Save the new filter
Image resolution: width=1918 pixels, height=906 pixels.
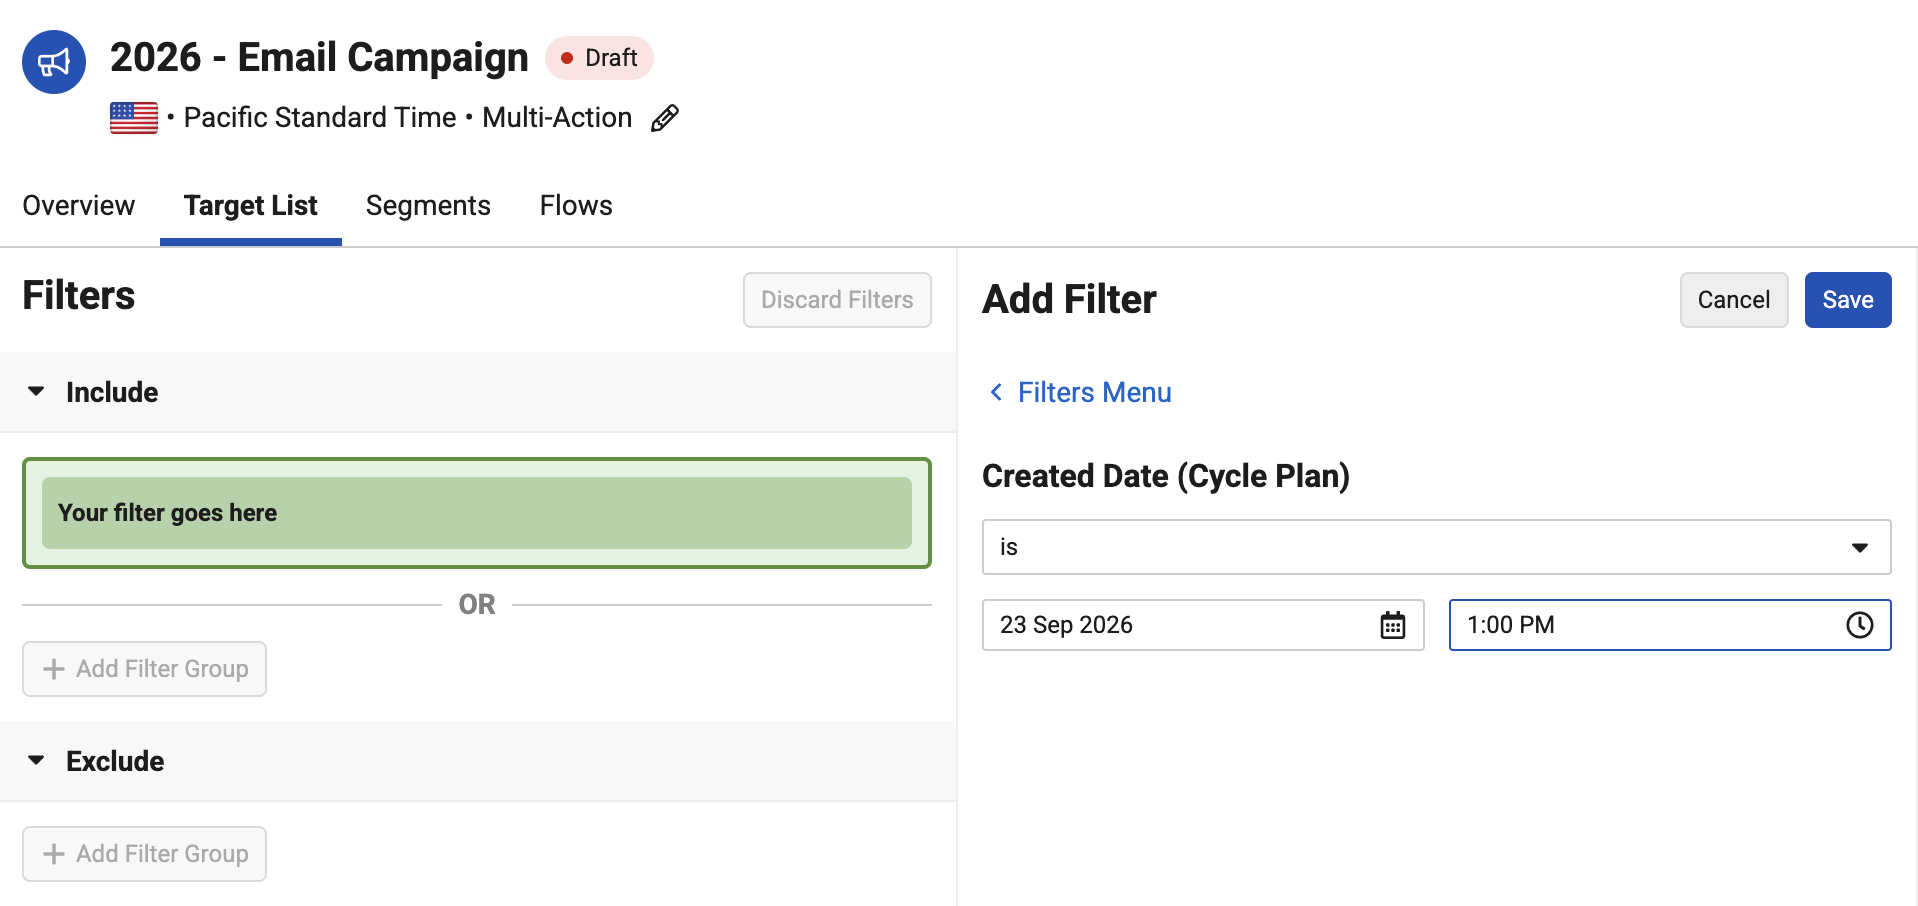(x=1847, y=300)
